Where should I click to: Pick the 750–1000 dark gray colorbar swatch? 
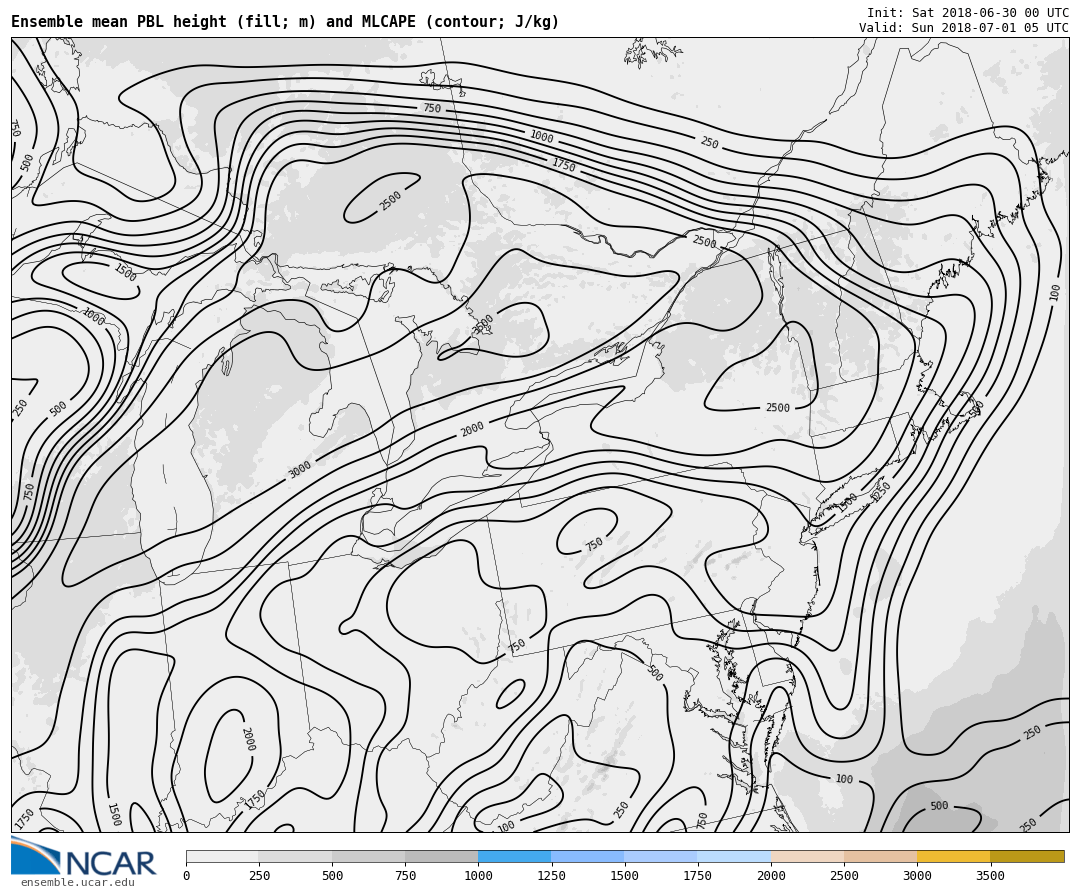tap(442, 856)
